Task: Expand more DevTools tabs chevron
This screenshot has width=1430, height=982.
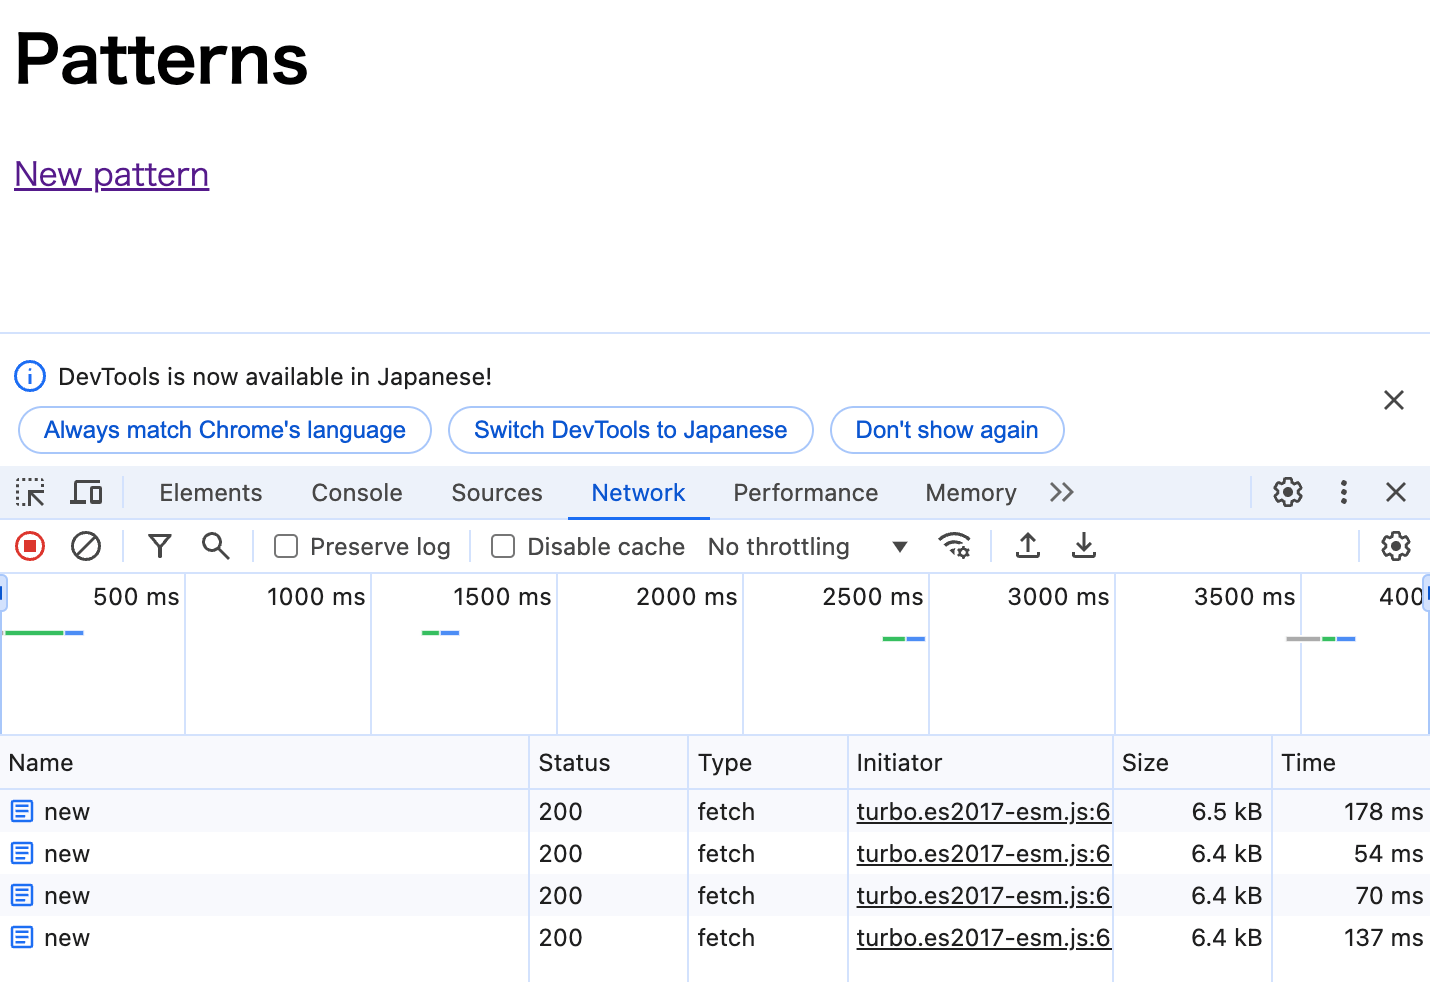Action: tap(1062, 492)
